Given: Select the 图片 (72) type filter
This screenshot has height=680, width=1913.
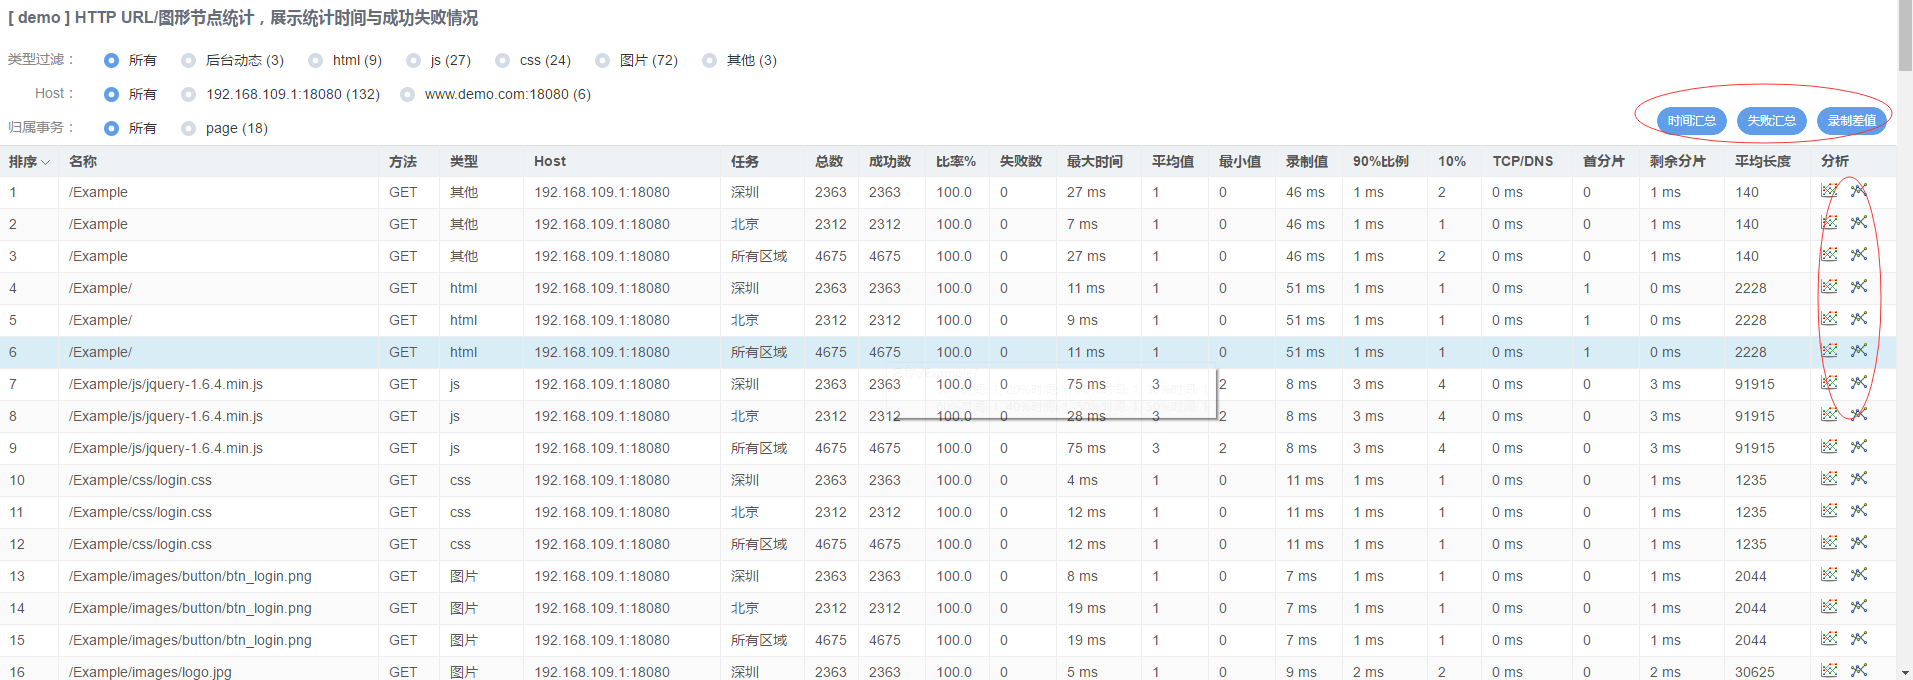Looking at the screenshot, I should click(602, 61).
